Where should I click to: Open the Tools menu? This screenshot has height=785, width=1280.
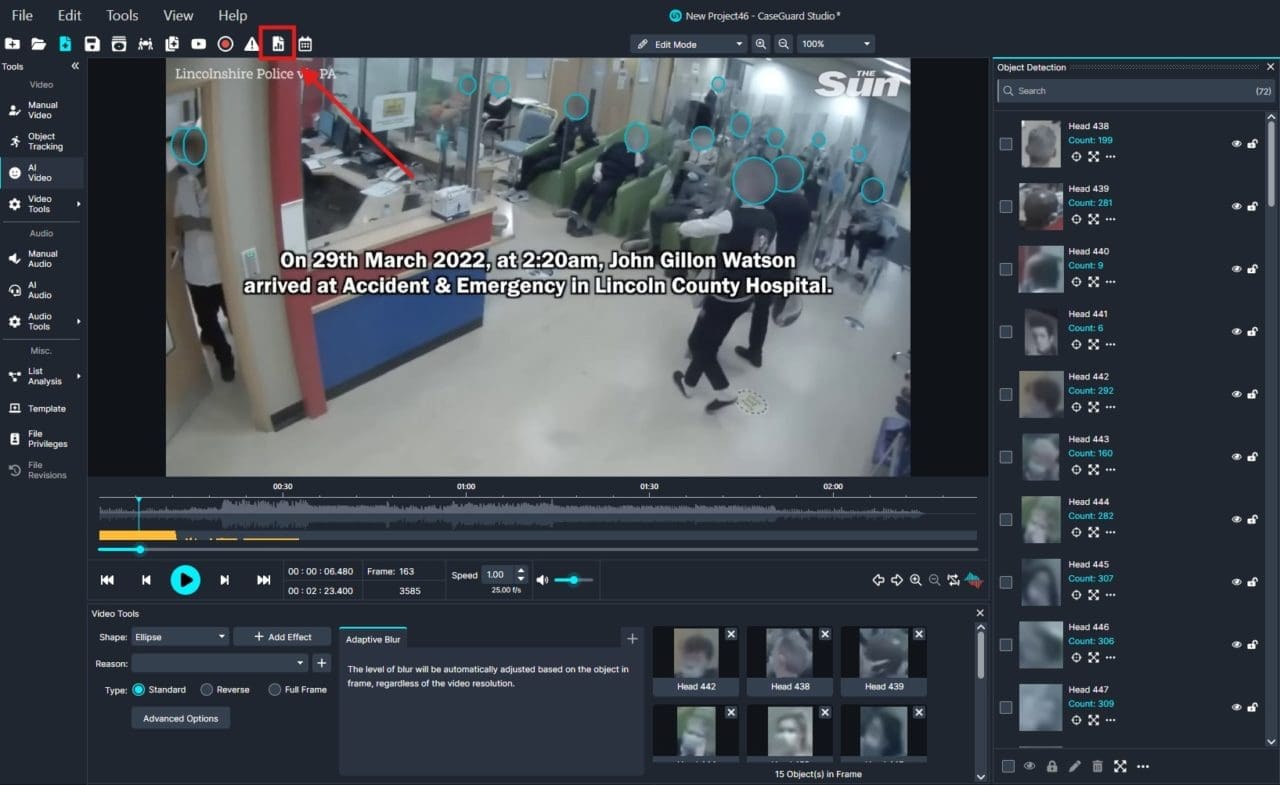[122, 15]
